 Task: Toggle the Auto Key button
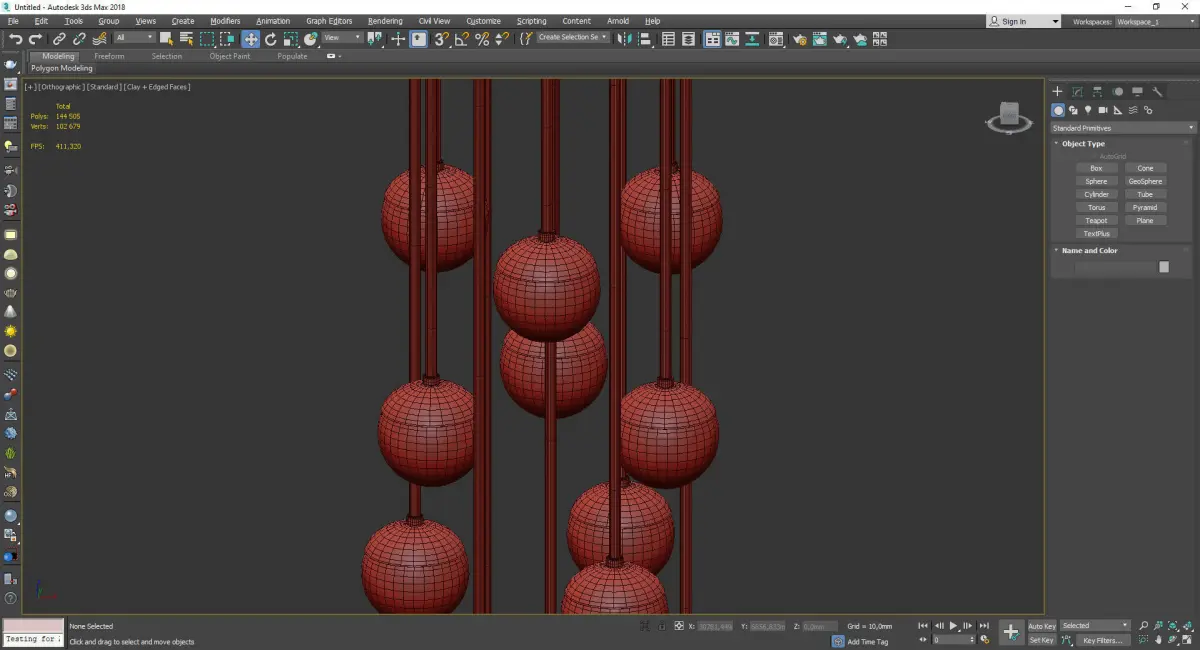(x=1042, y=626)
